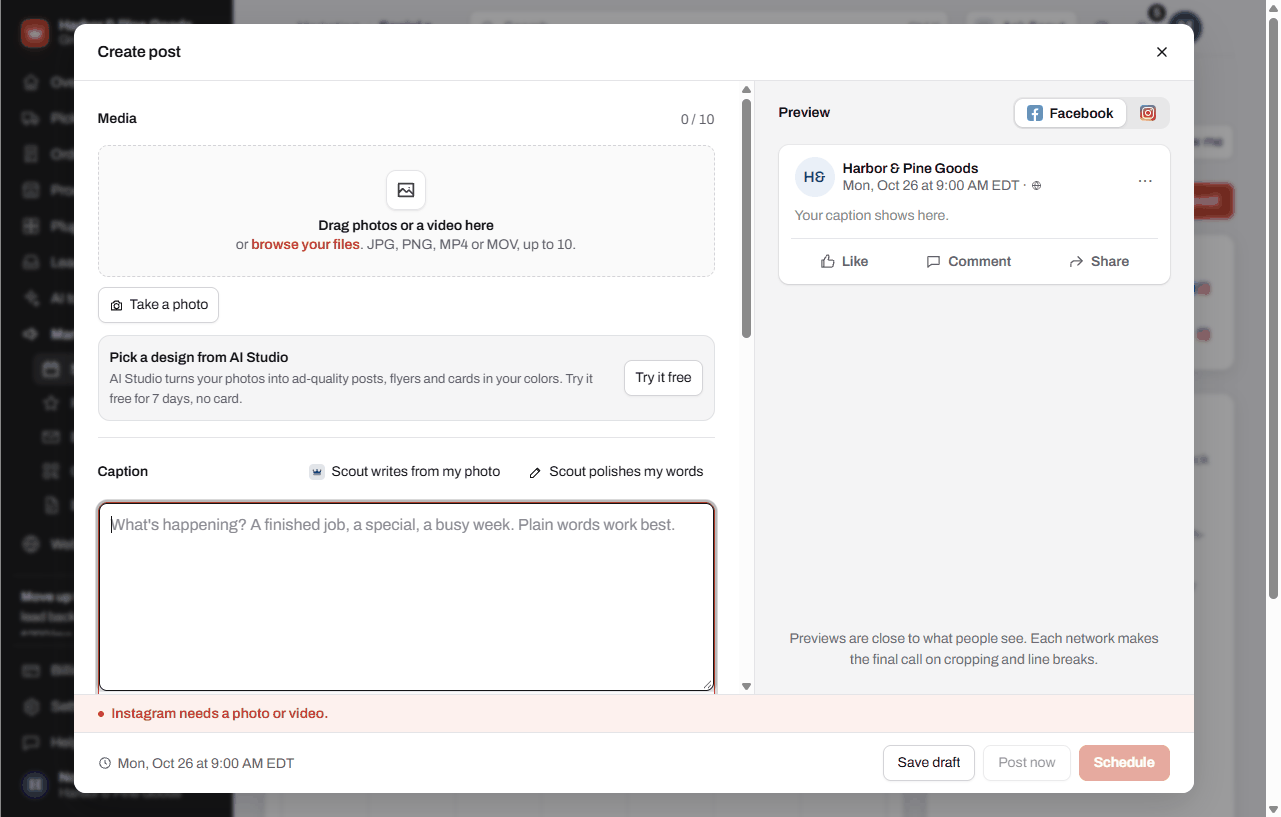
Task: Open the schedule time next to the clock icon
Action: coord(196,763)
